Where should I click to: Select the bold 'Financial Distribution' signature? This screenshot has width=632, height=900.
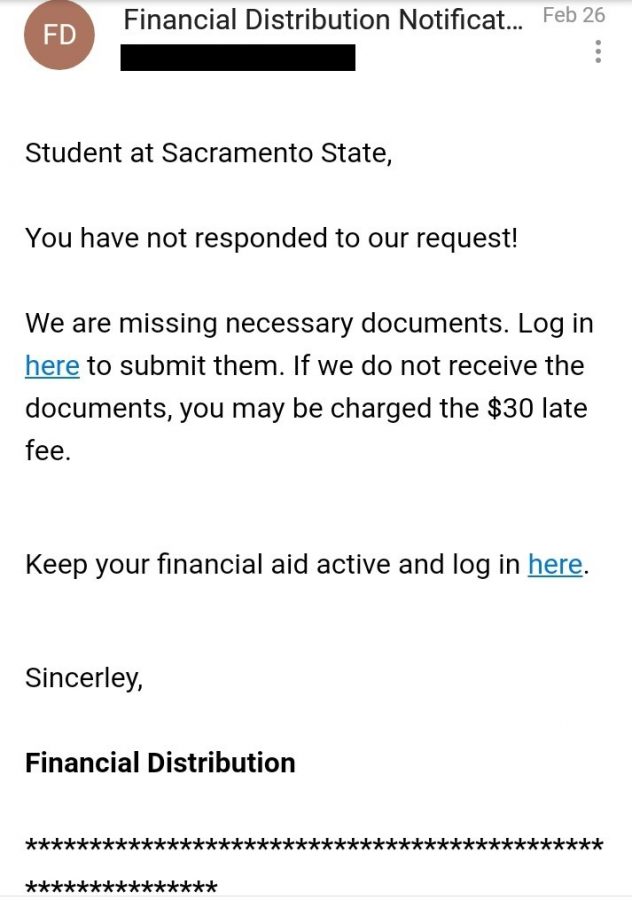160,763
